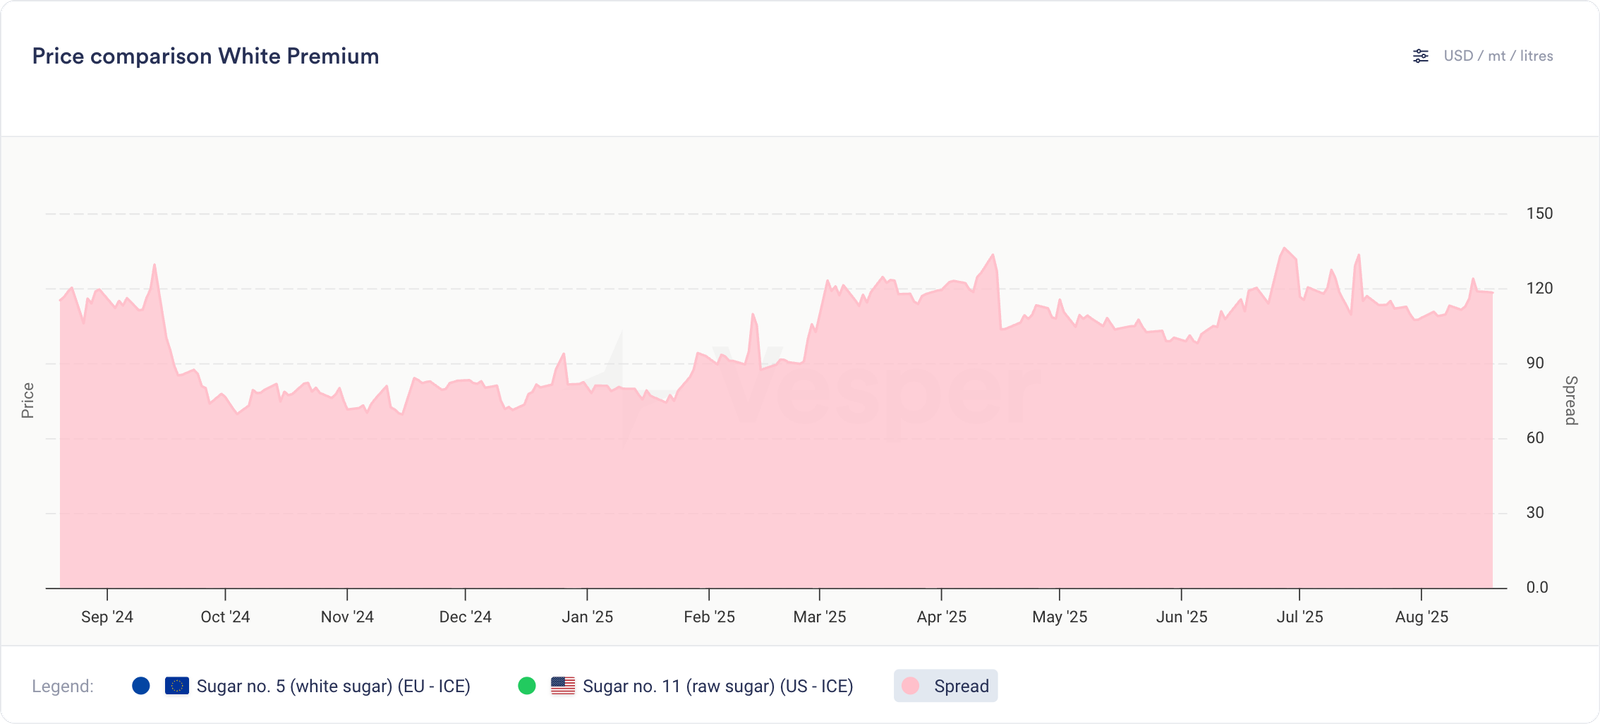
Task: Toggle the Sugar no. 5 (white sugar) series
Action: (x=333, y=686)
